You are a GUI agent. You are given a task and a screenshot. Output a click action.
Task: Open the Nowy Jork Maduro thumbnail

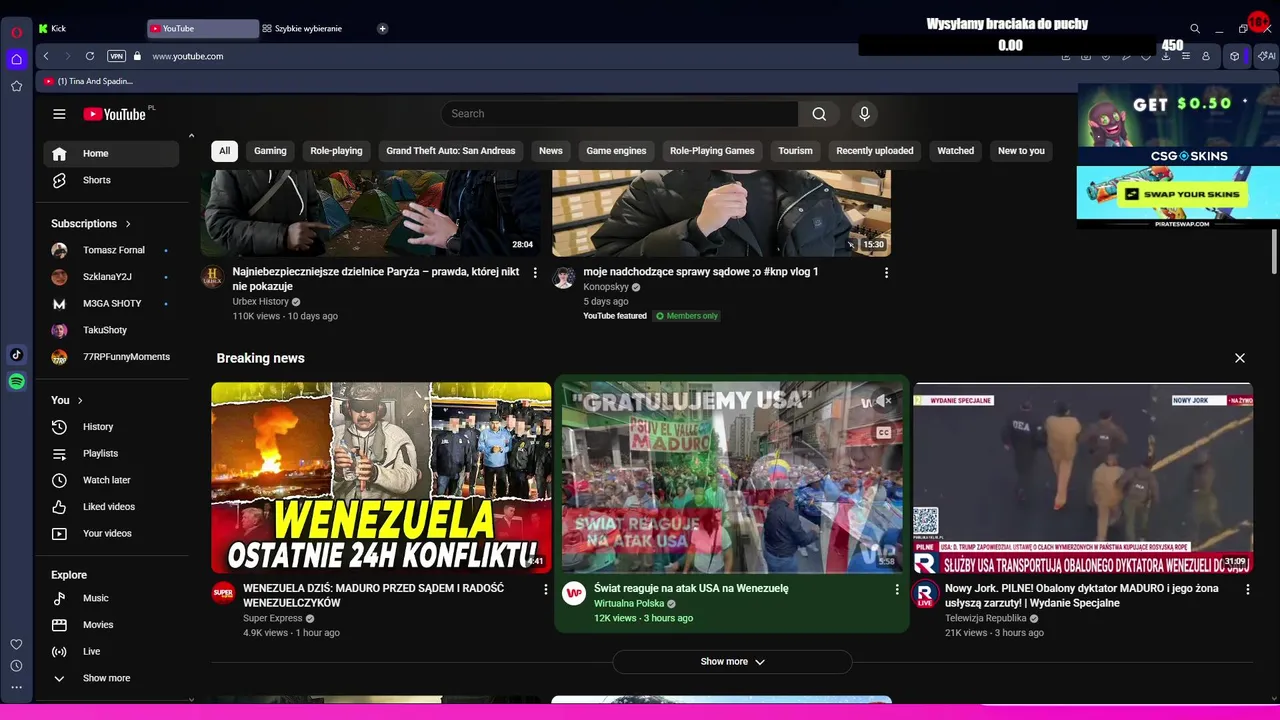[x=1082, y=478]
